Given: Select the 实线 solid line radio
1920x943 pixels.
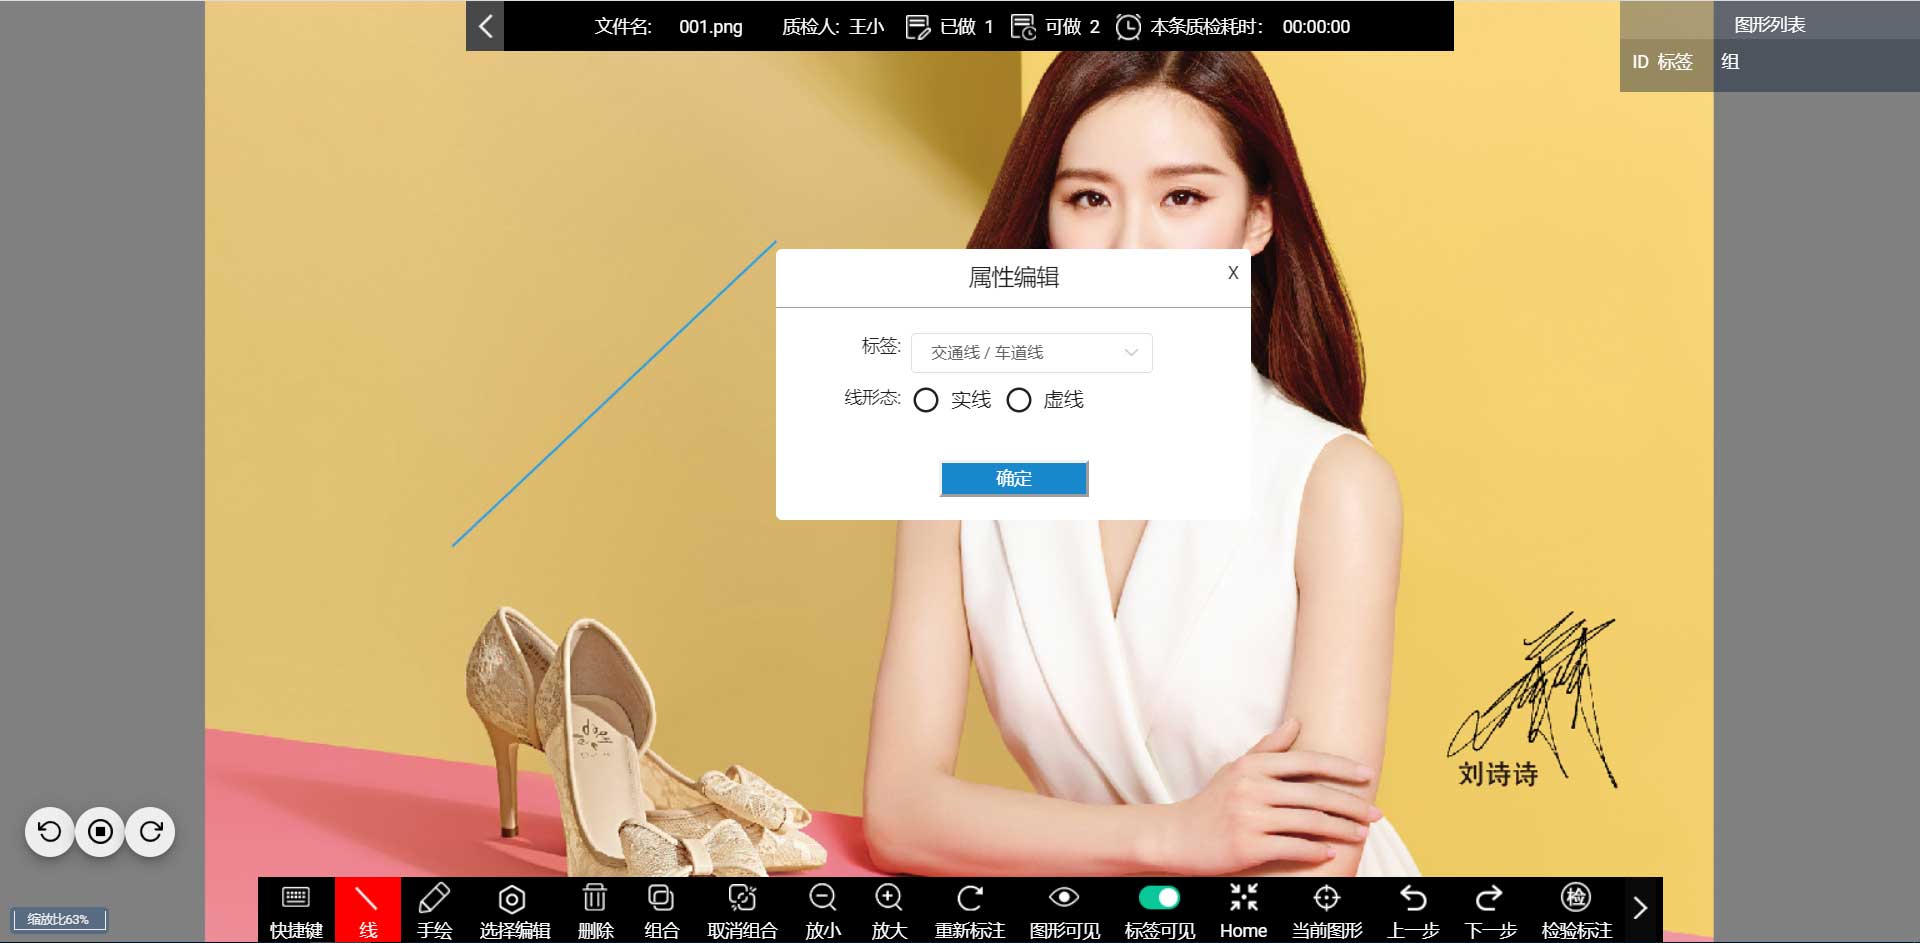Looking at the screenshot, I should [926, 400].
